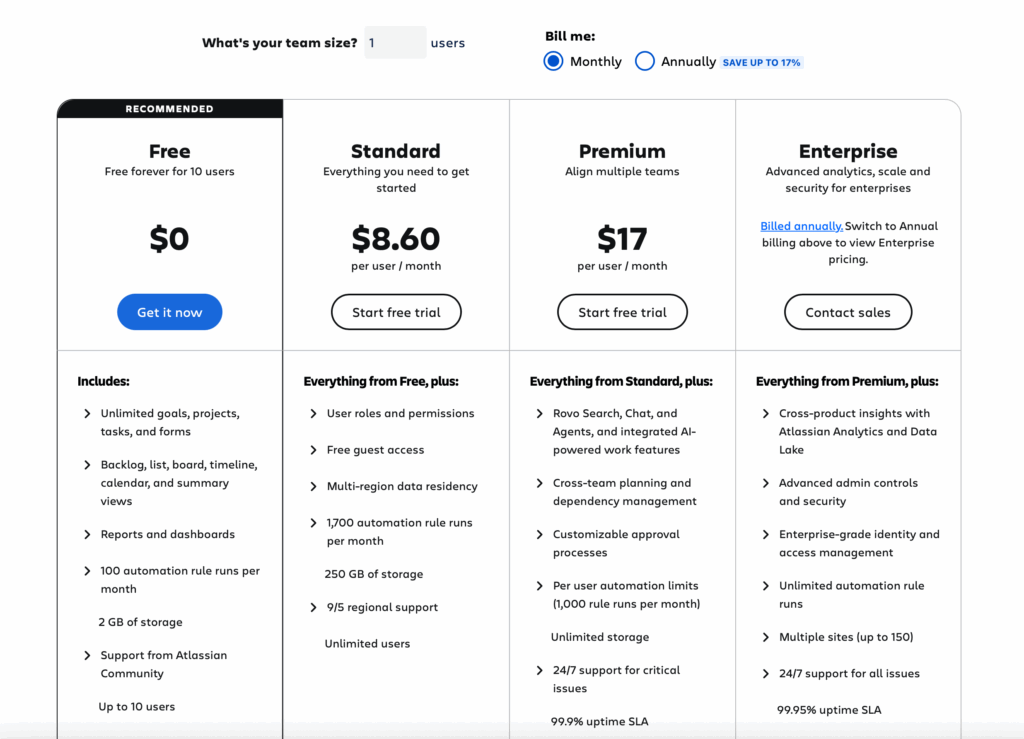Select the Monthly billing radio button
Screen dimensions: 1024x739
(x=553, y=61)
